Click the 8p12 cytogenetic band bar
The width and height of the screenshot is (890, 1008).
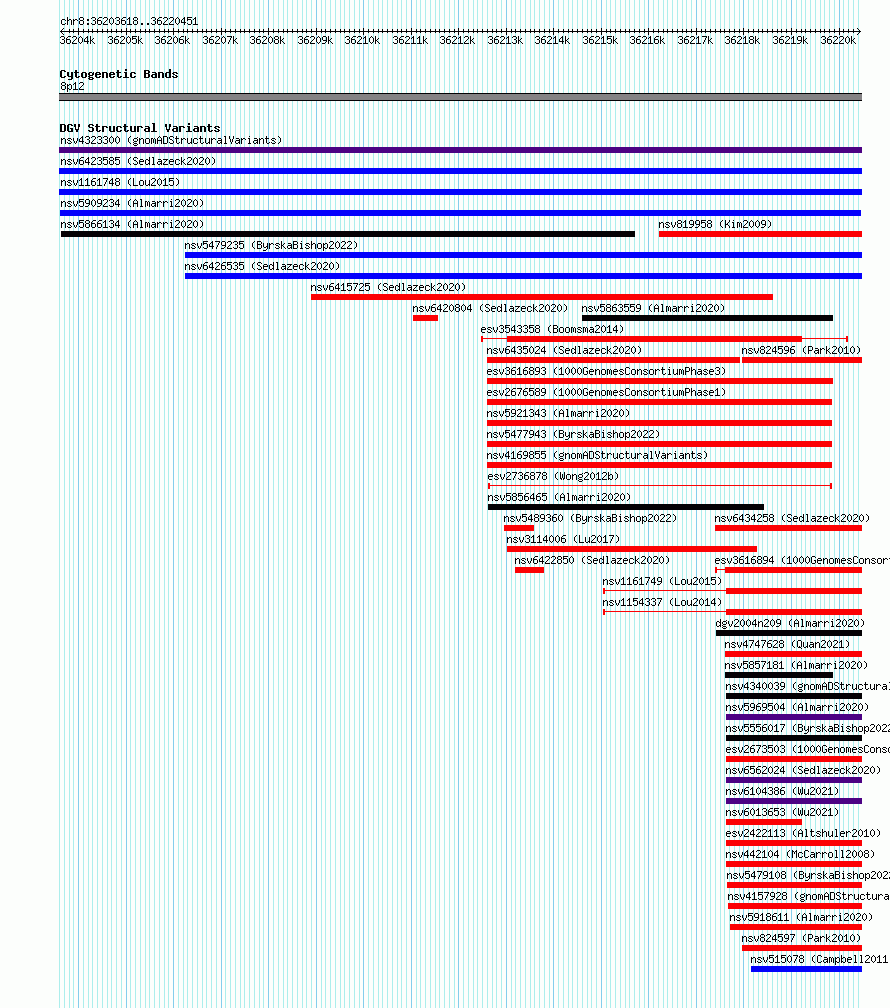point(460,97)
